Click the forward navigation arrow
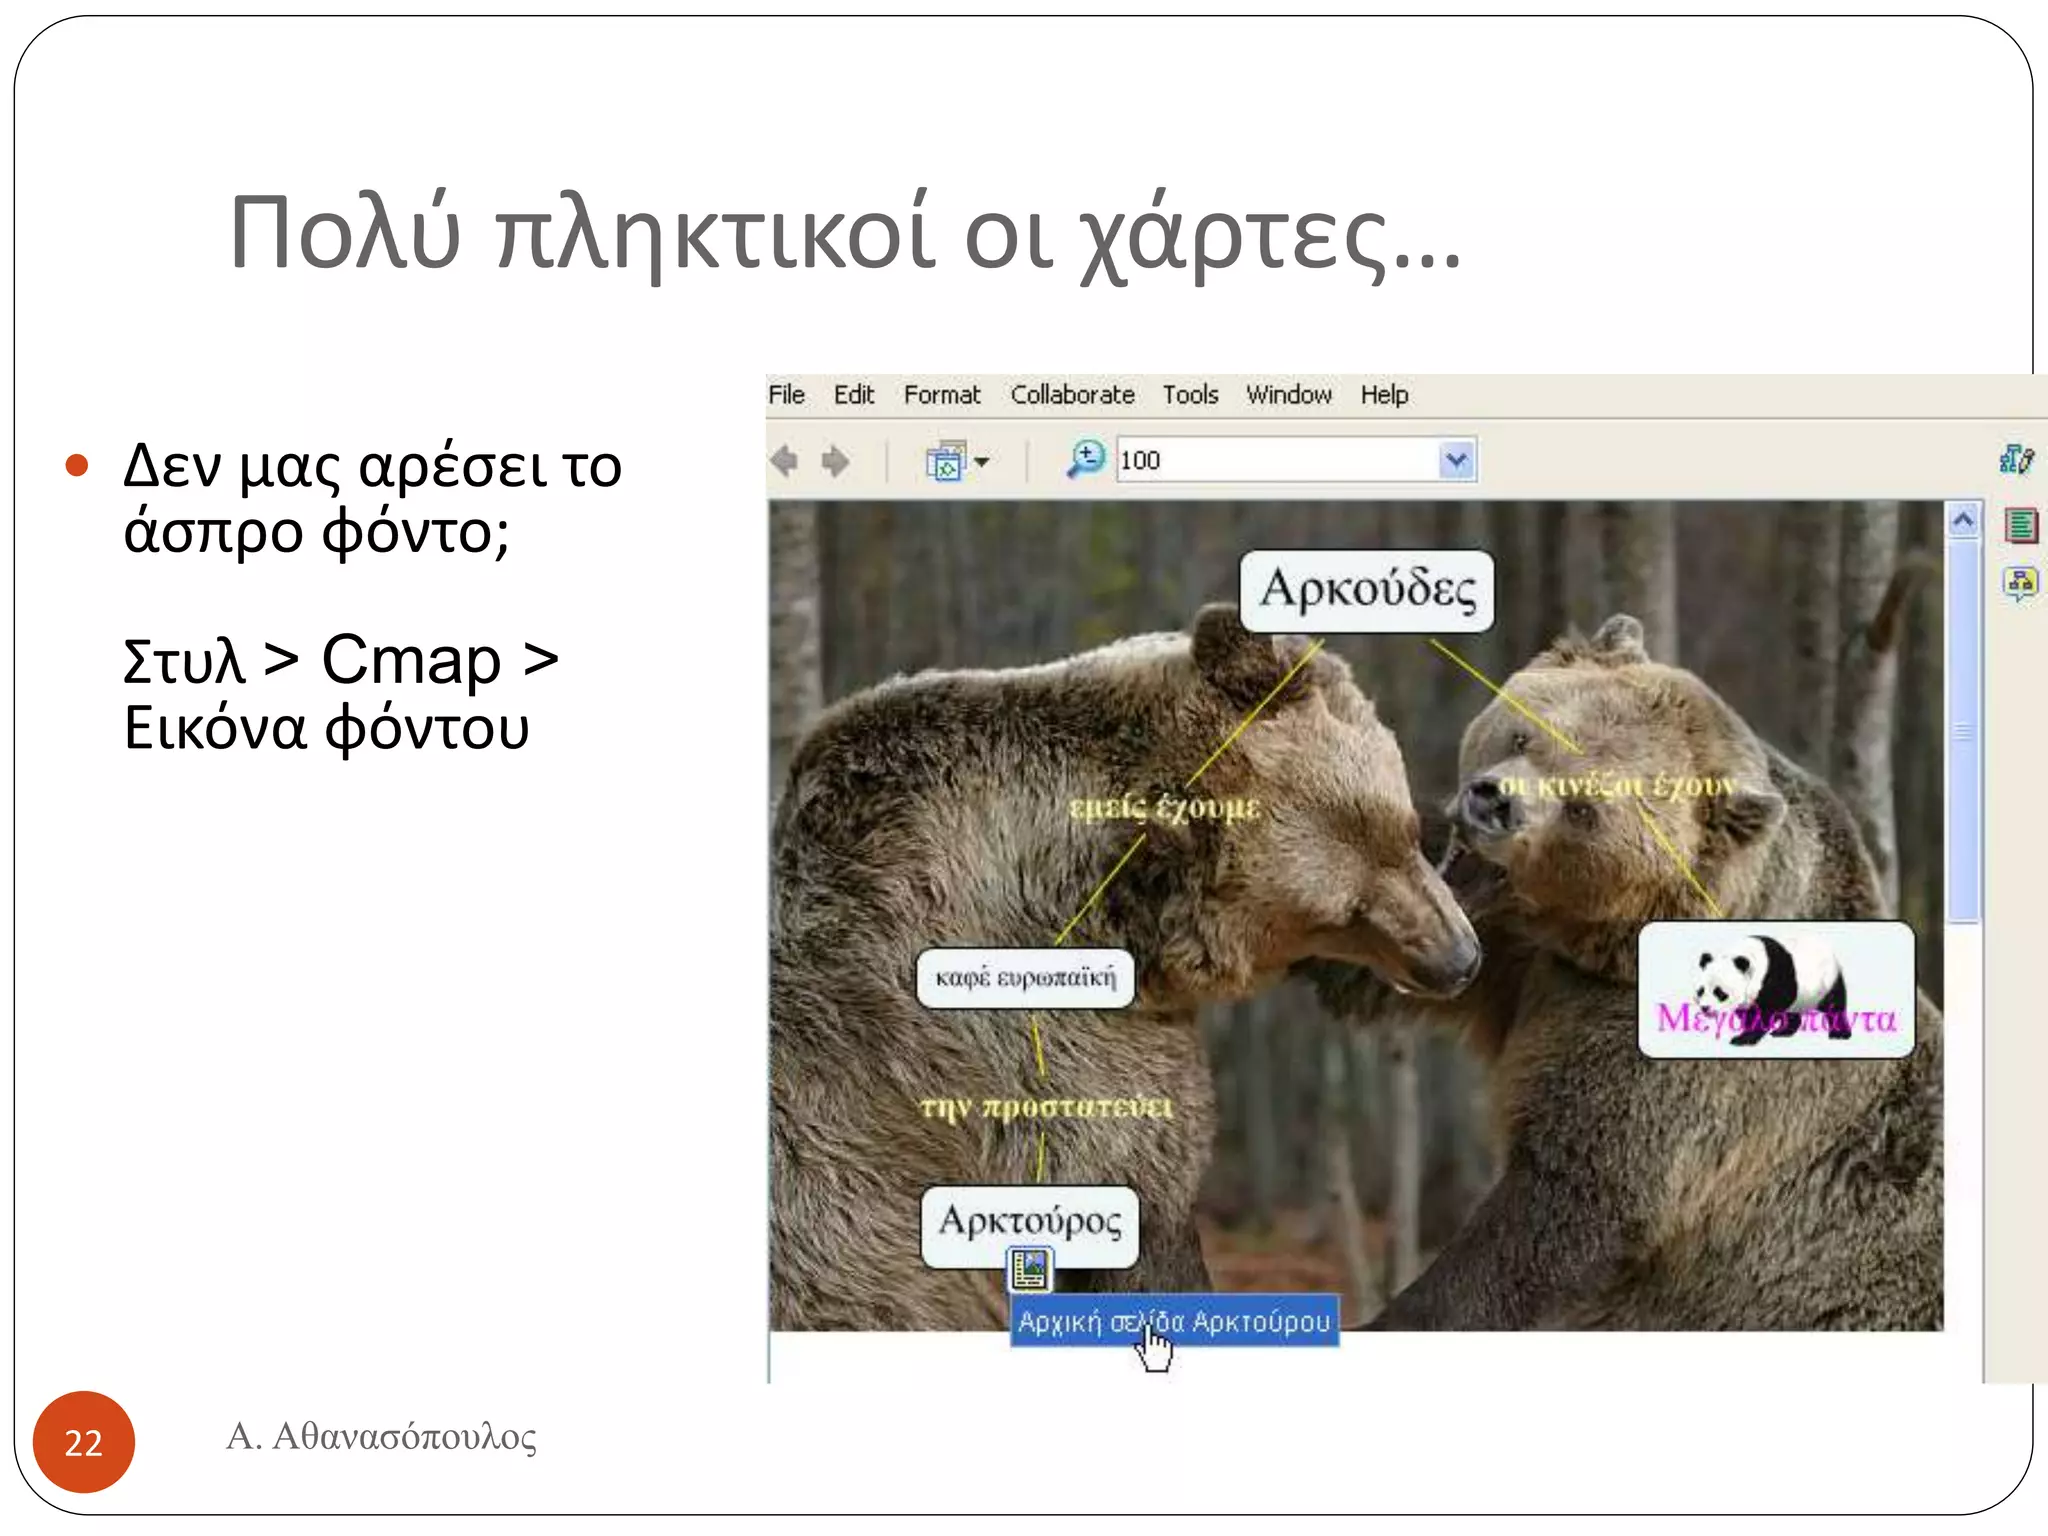 (835, 461)
